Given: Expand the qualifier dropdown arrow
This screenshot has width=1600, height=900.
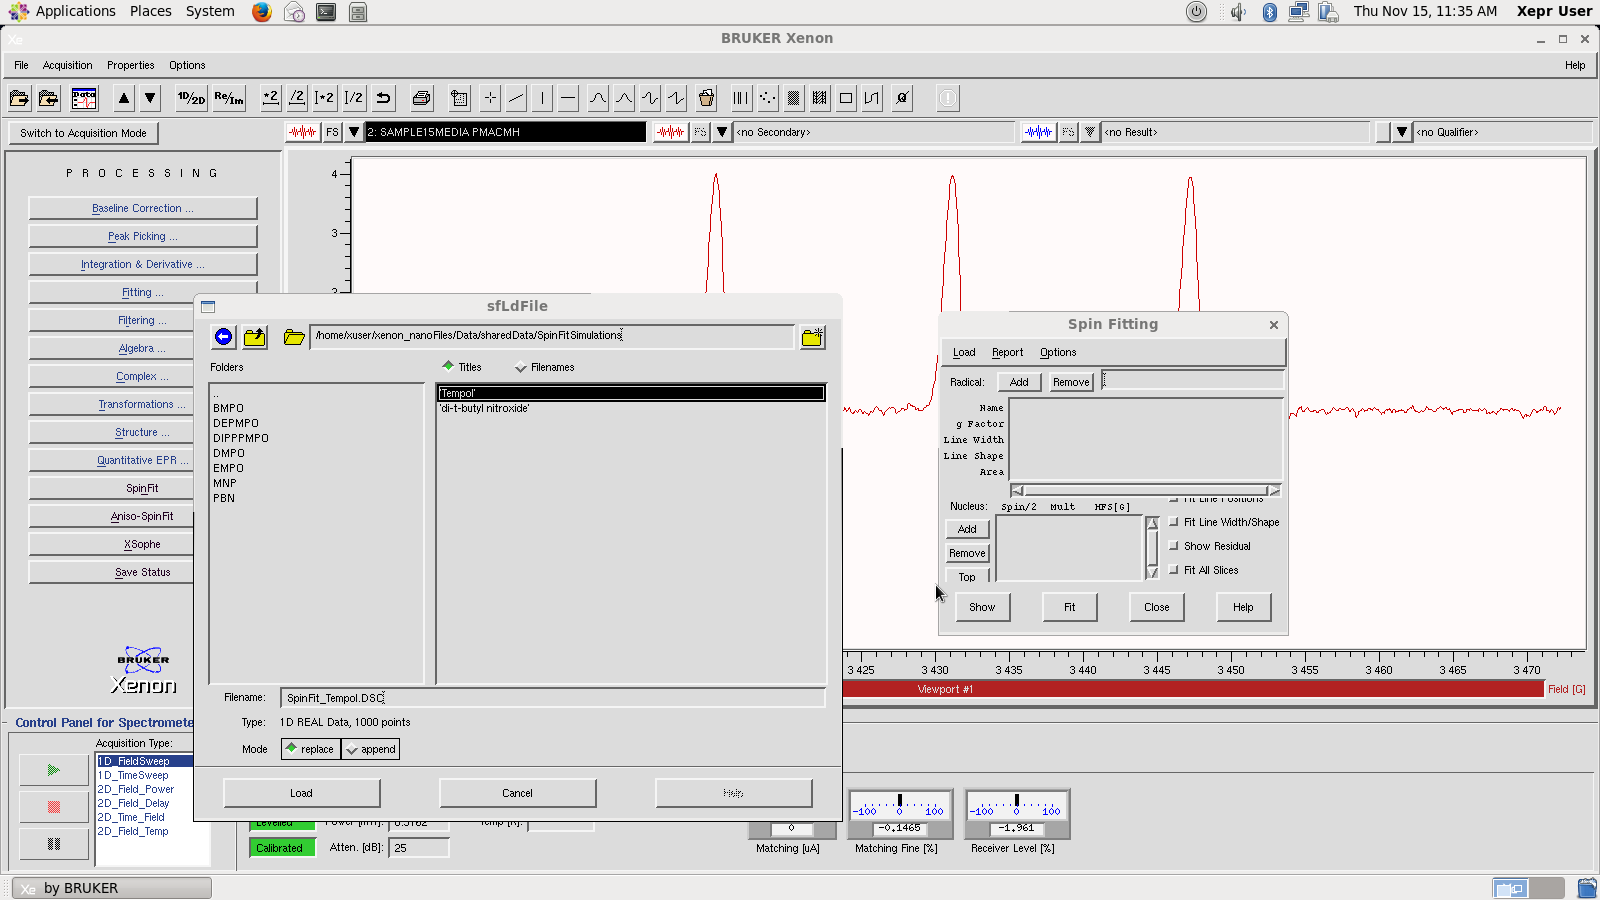Looking at the screenshot, I should click(1402, 132).
